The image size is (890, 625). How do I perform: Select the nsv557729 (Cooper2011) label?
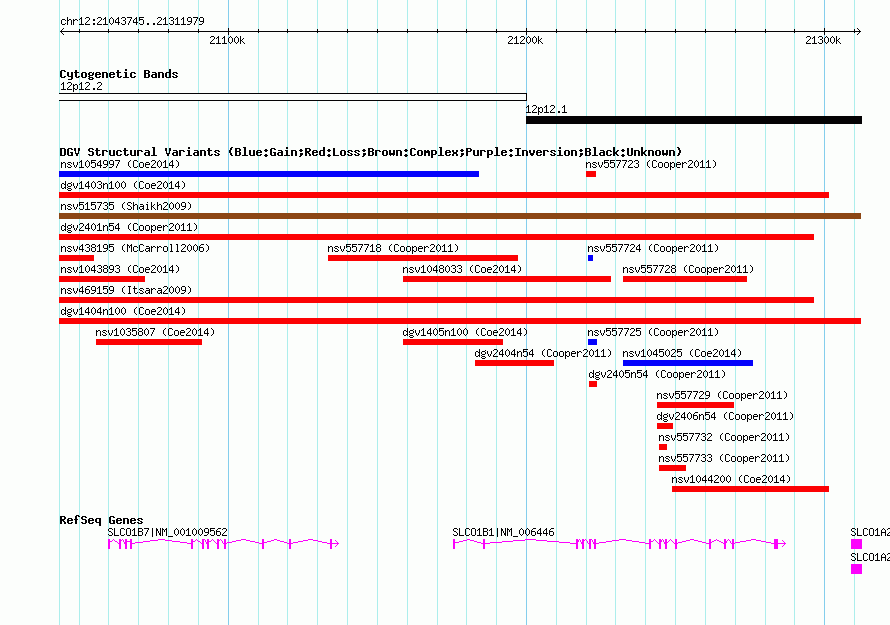(722, 395)
